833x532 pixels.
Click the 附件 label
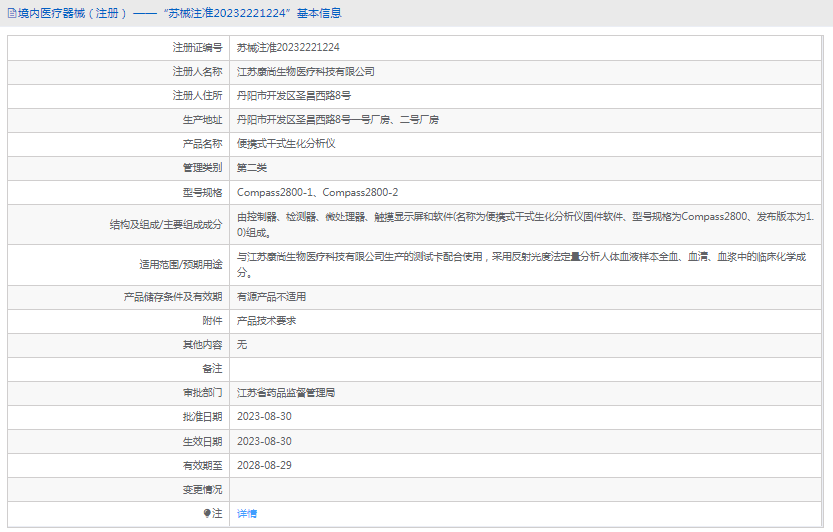(x=212, y=320)
